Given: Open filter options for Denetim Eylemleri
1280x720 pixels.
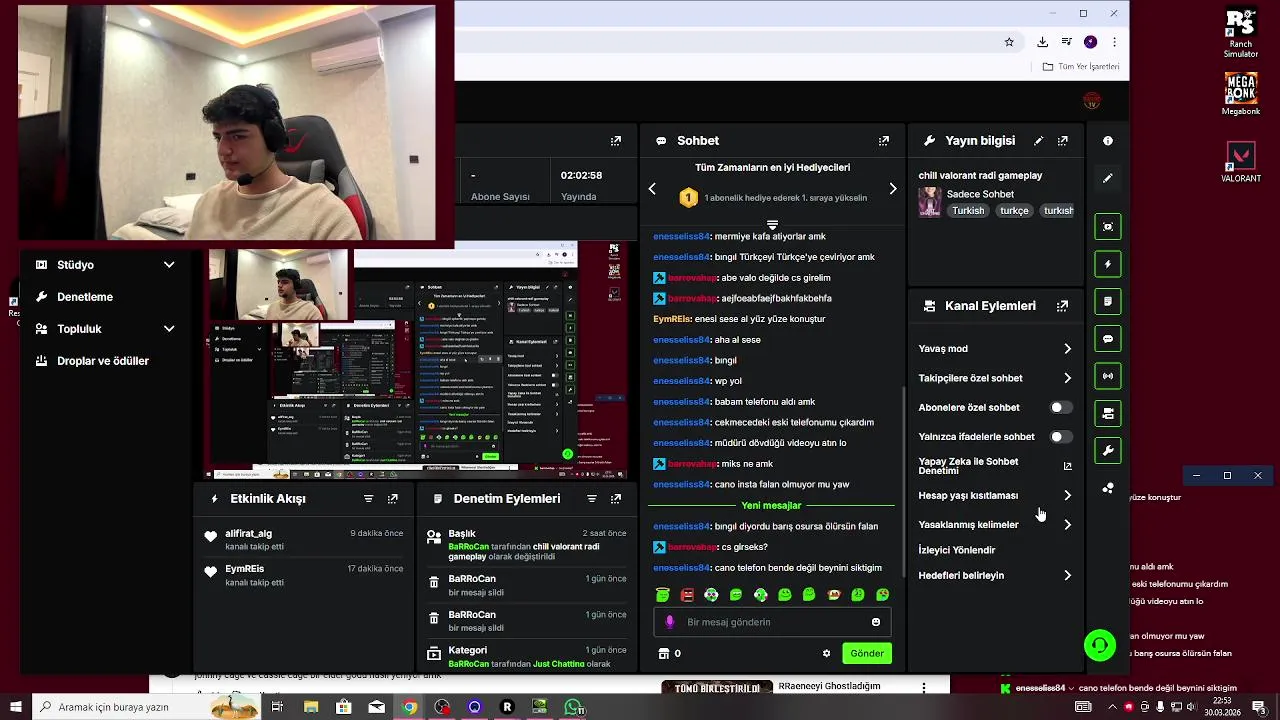Looking at the screenshot, I should pos(592,498).
